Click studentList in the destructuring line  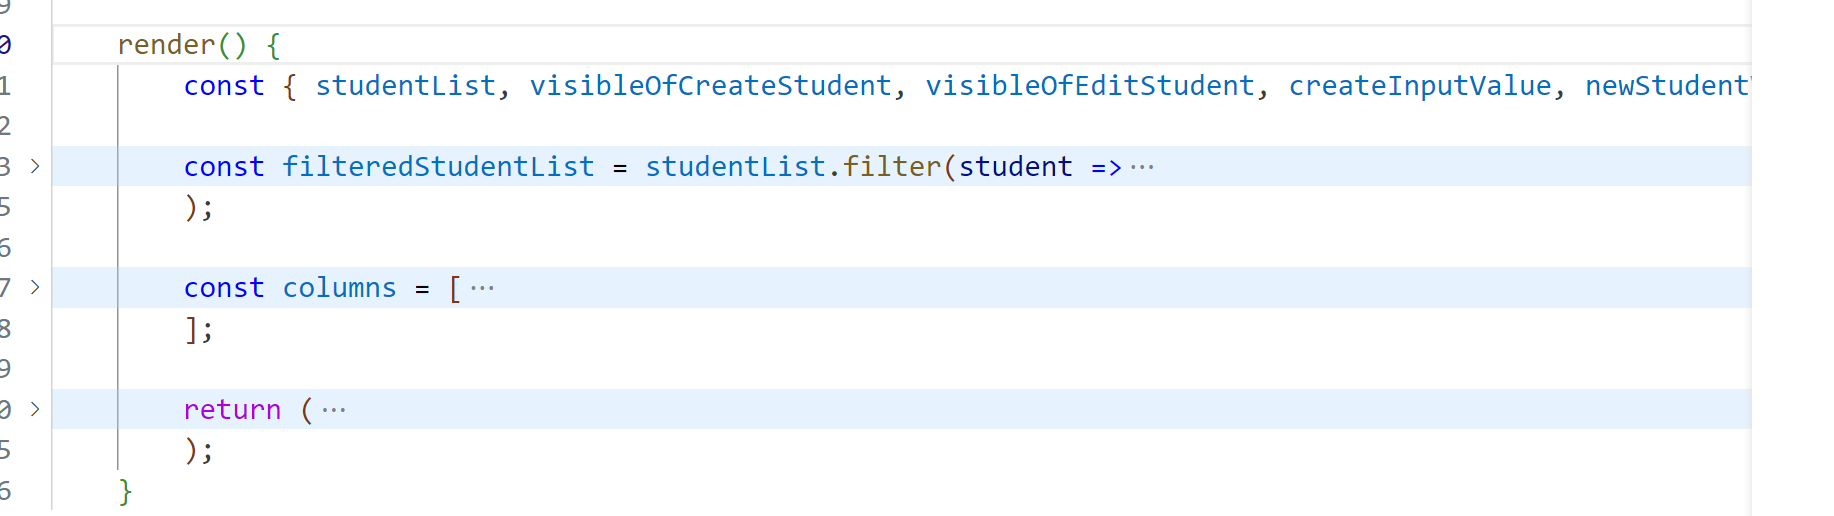405,86
